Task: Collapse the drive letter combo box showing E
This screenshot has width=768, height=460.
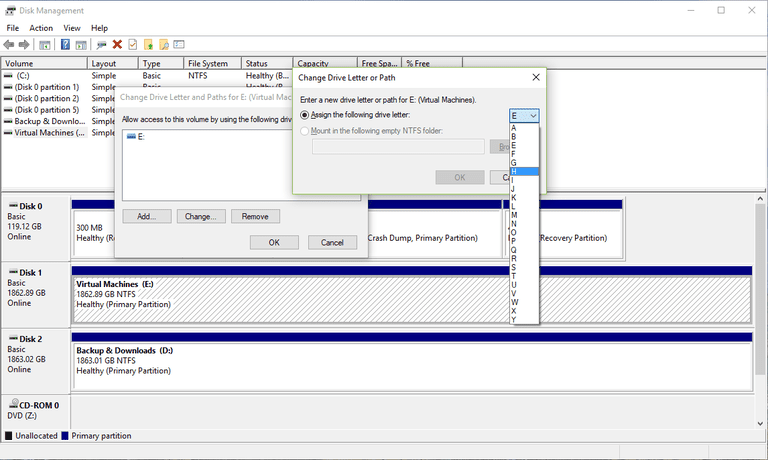Action: click(524, 116)
